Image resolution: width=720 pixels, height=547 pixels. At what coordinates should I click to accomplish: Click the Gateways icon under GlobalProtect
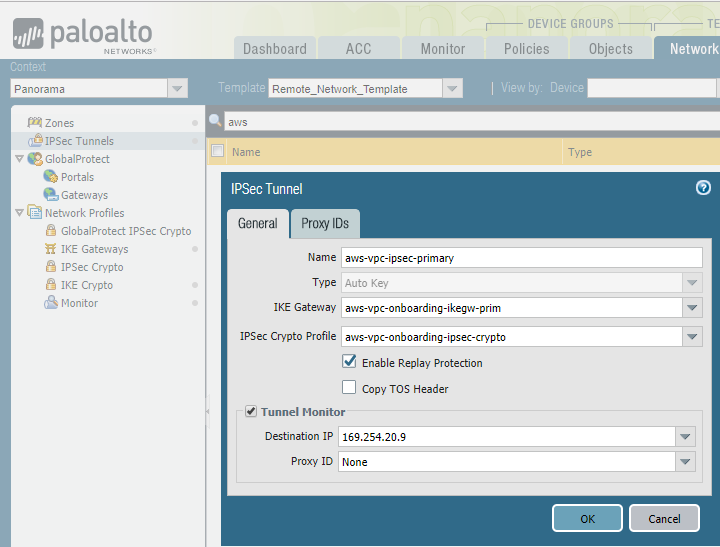tap(51, 195)
